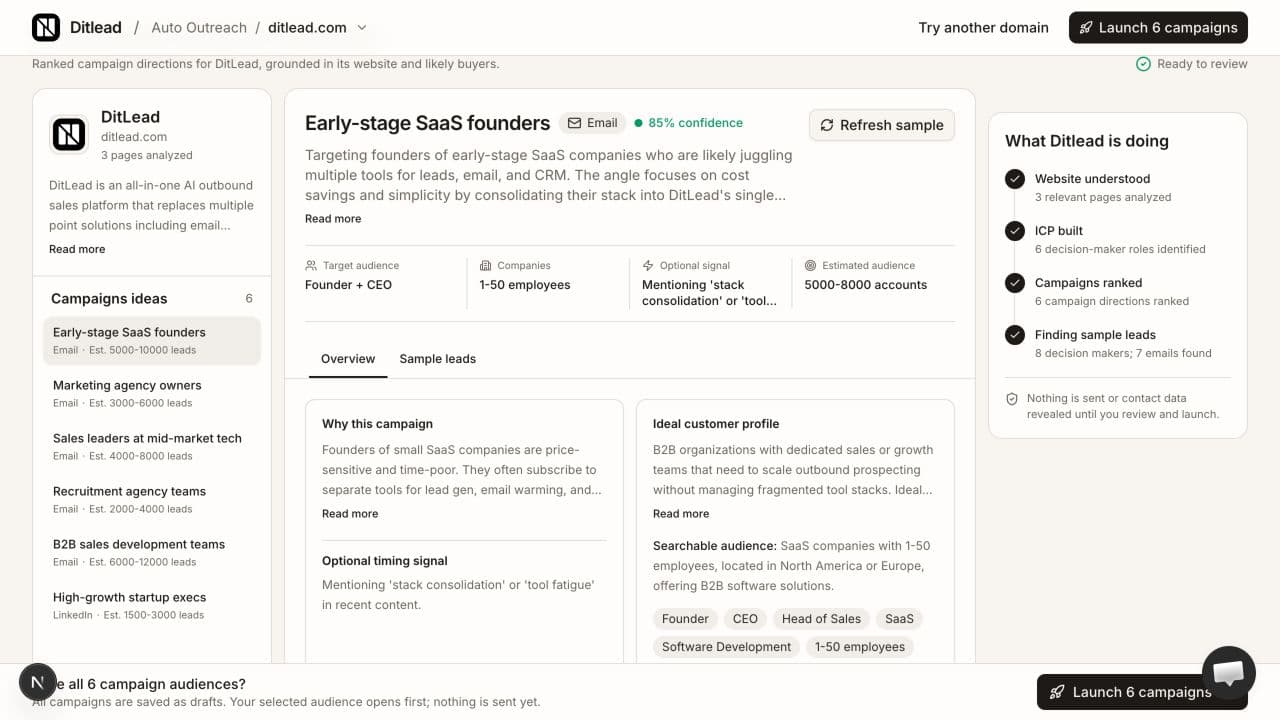Click the round N badge in the bottom bar
Screen dimensions: 1280x720
click(37, 682)
